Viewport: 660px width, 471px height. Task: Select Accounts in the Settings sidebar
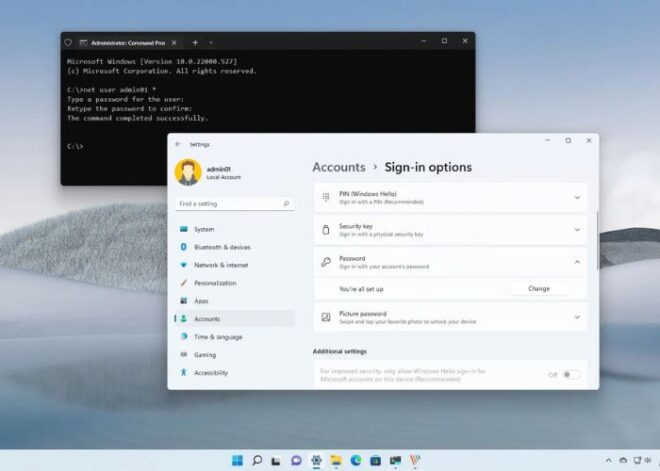pos(234,319)
